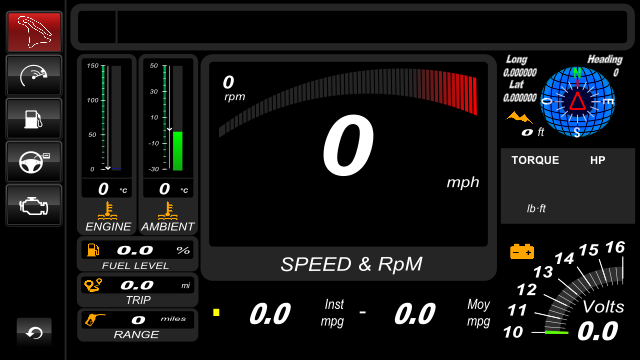The width and height of the screenshot is (640, 360).
Task: Select the steering wheel sidebar button
Action: point(34,162)
